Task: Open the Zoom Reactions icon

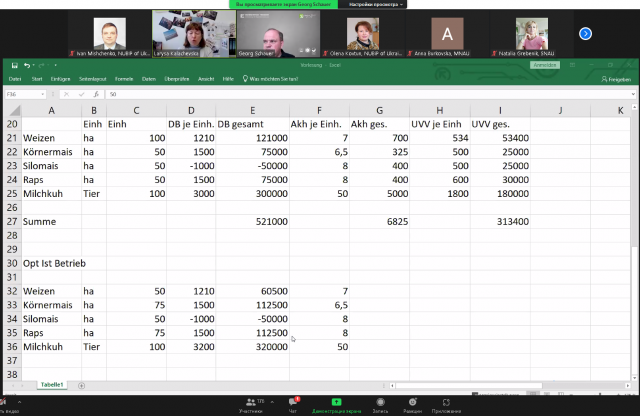Action: (x=412, y=403)
